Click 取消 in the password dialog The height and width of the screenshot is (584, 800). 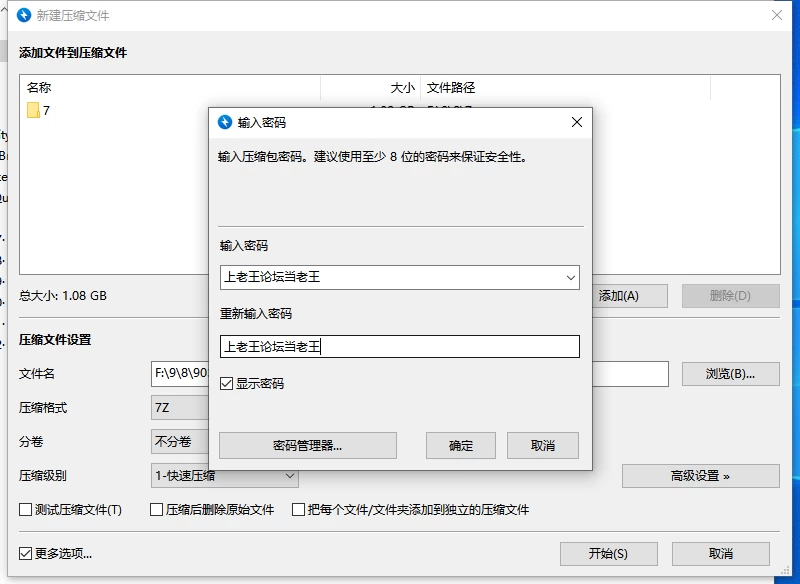[x=543, y=446]
